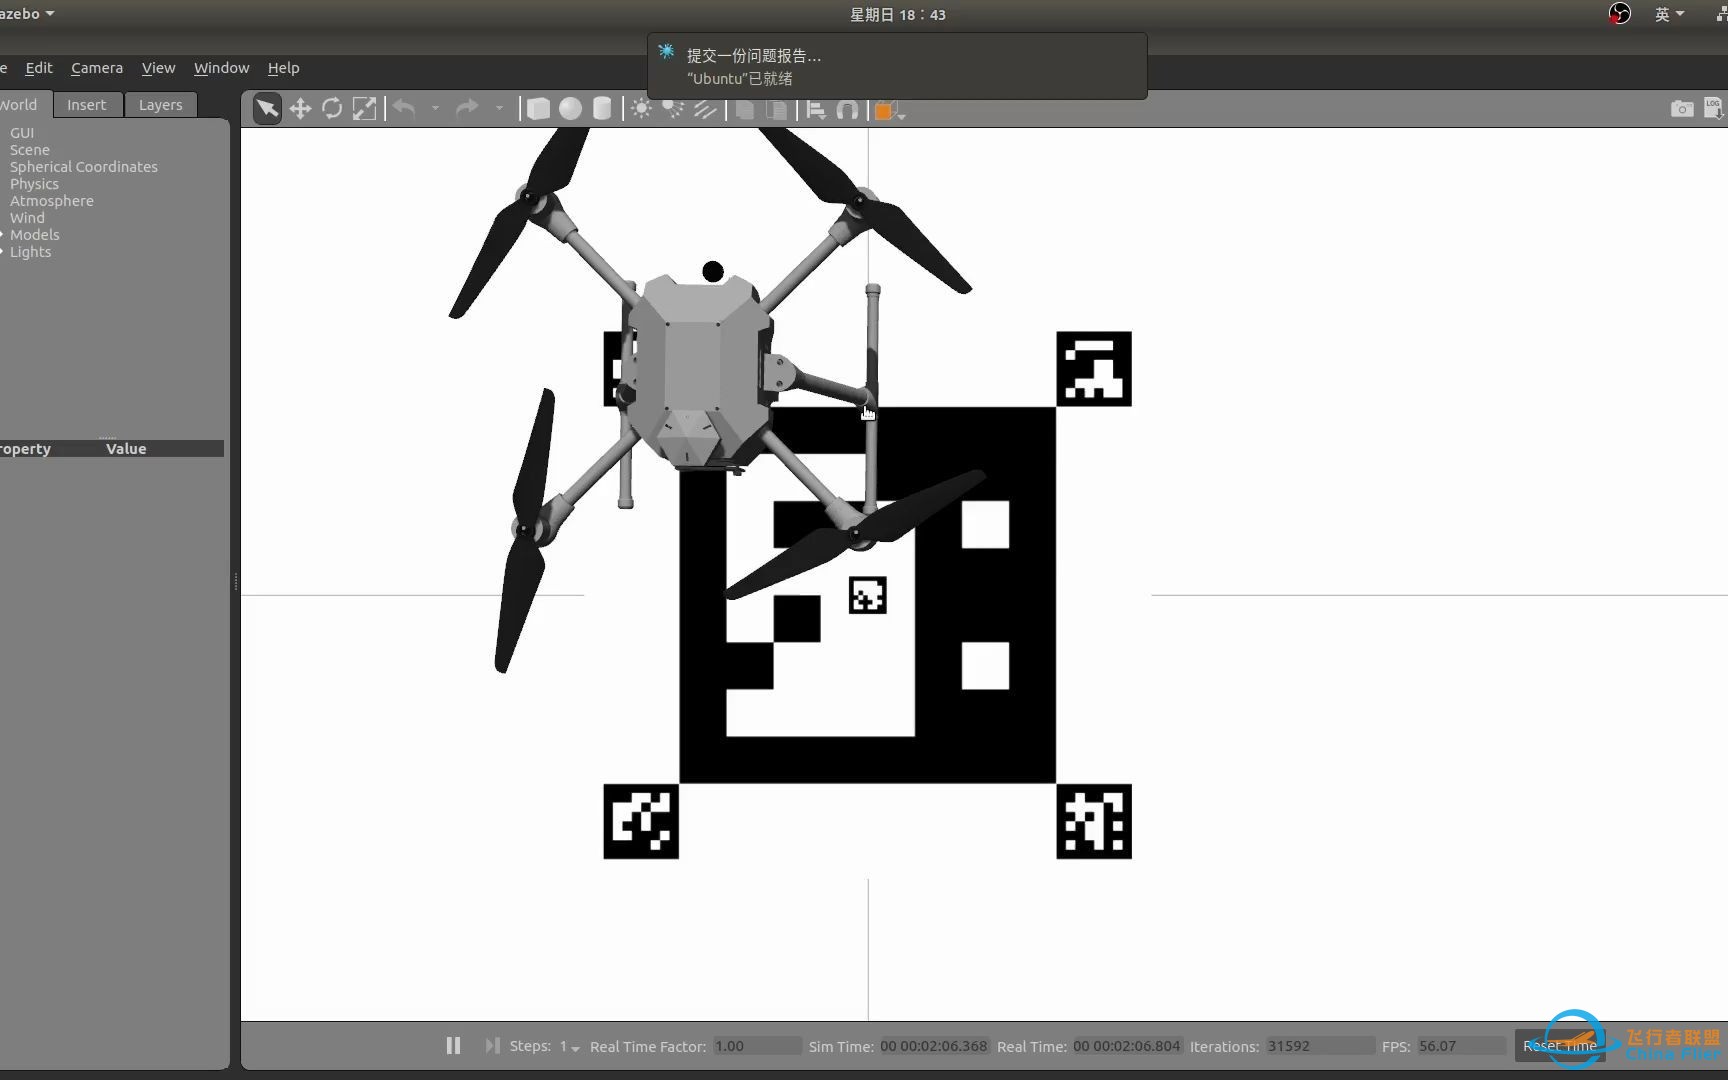
Task: Select GUI in the world tree
Action: click(22, 132)
